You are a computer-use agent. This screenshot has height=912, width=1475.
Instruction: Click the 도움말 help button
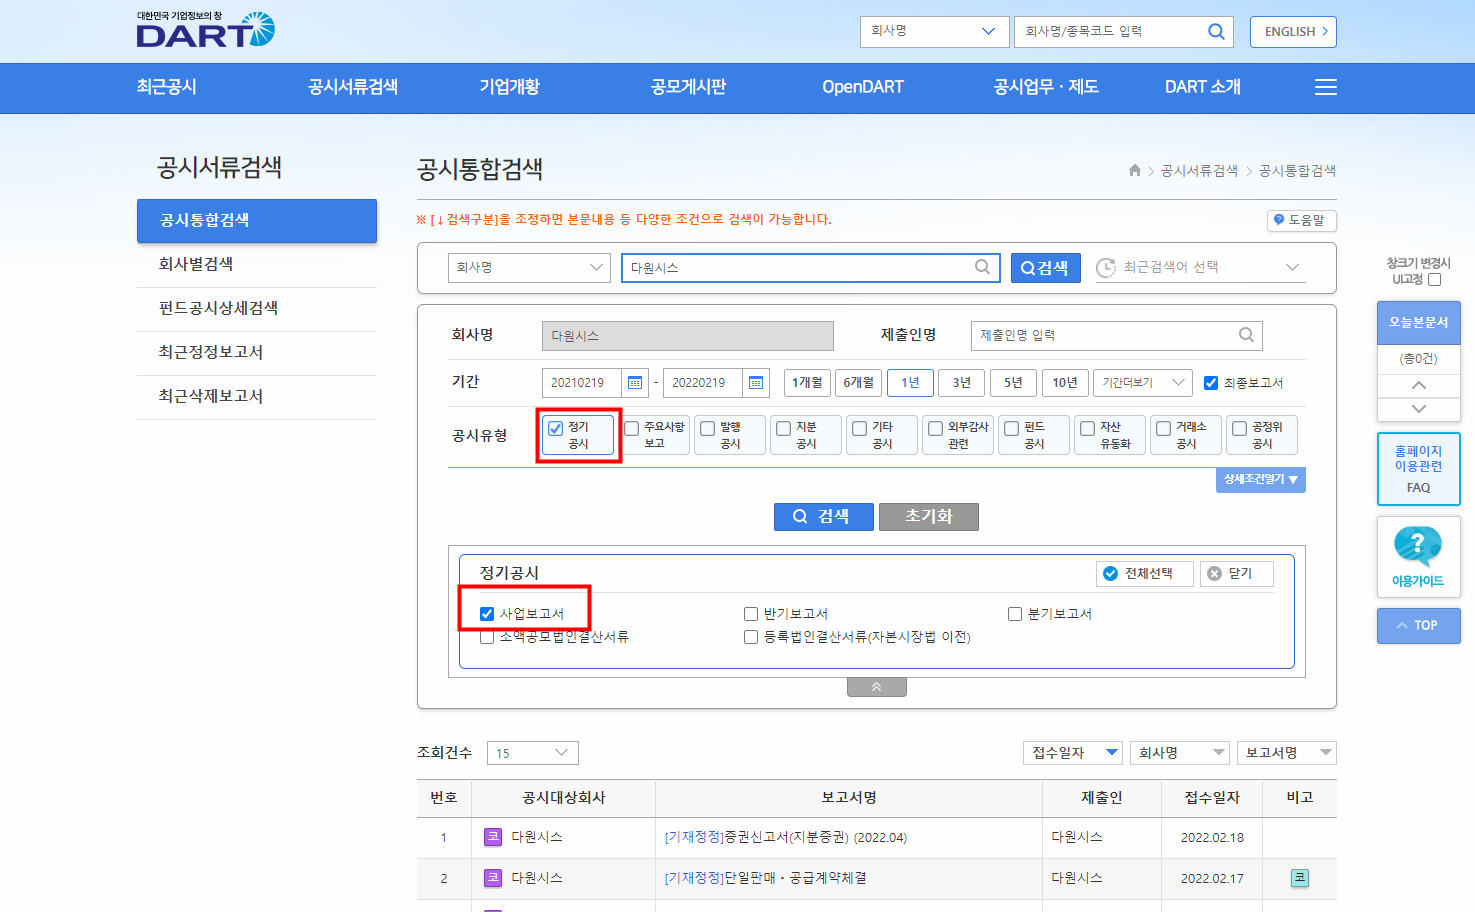[x=1301, y=220]
